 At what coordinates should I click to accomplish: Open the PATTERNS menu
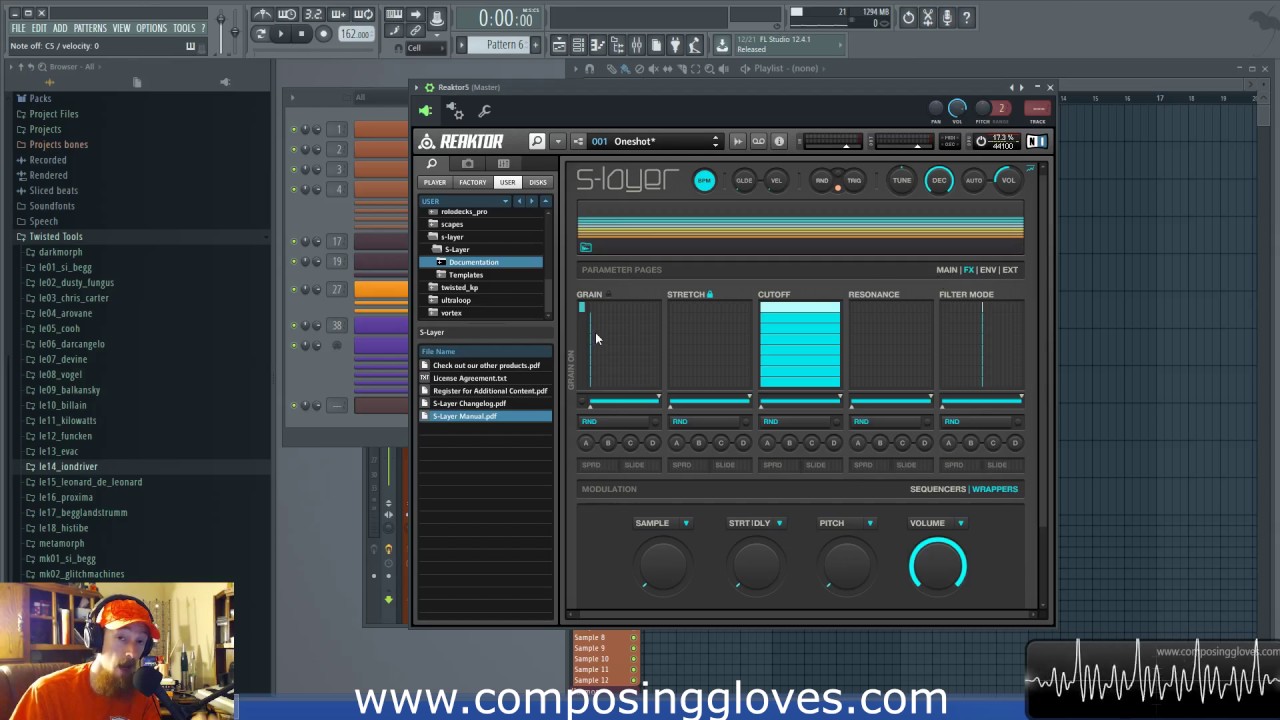click(x=90, y=28)
